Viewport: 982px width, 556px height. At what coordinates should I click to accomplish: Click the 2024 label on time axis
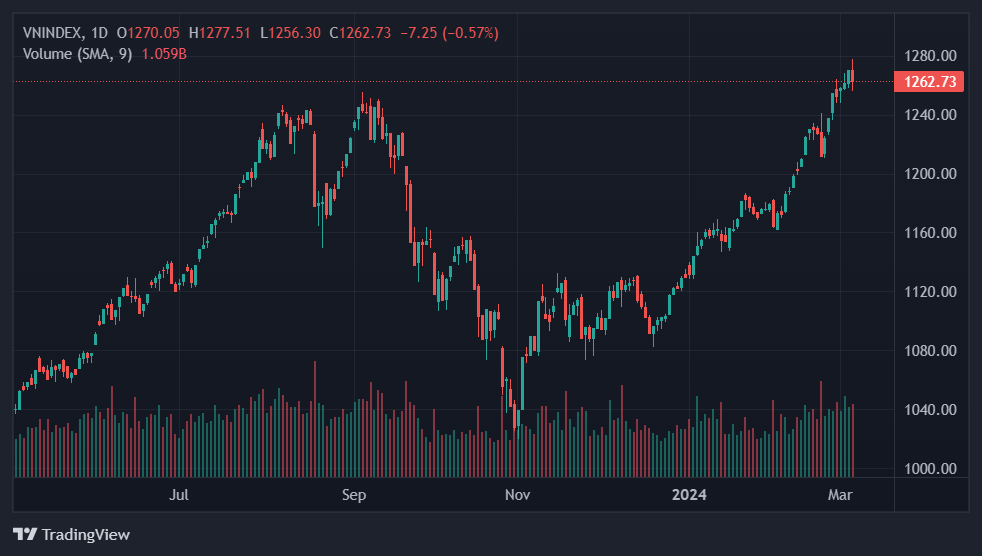click(x=689, y=494)
